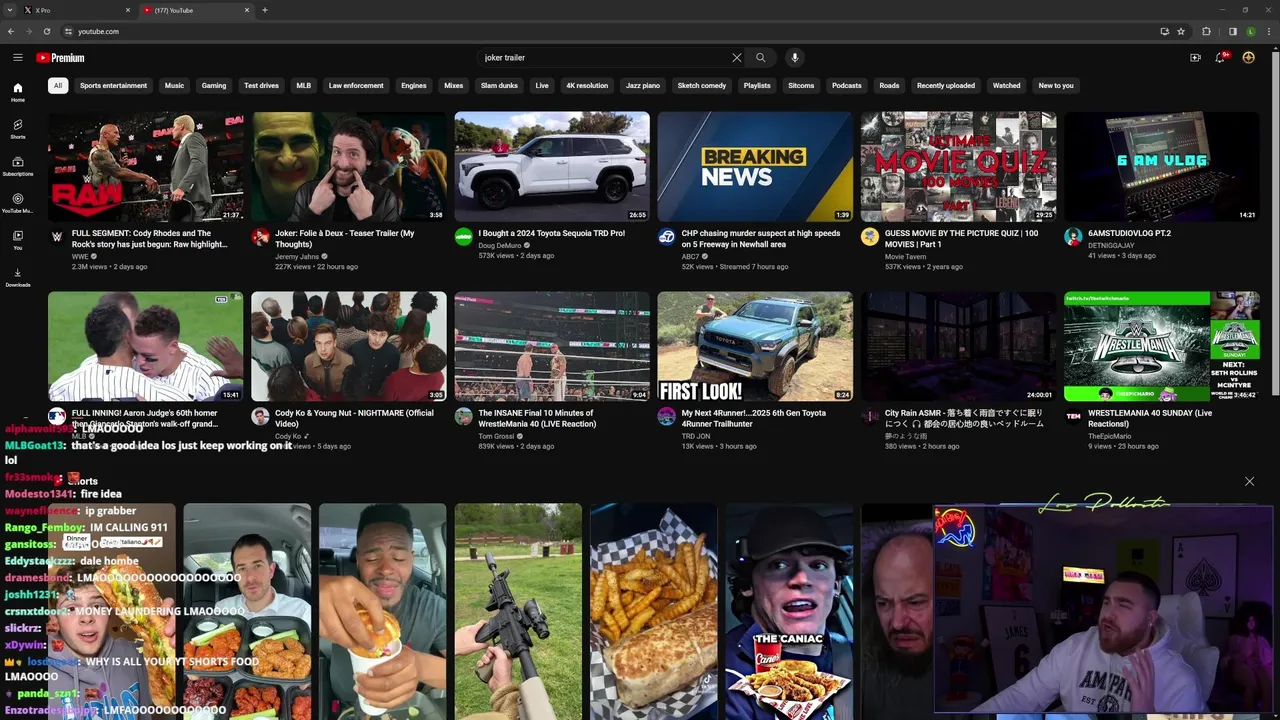Open the Doug DeMuro channel name
The height and width of the screenshot is (720, 1280).
tap(501, 245)
